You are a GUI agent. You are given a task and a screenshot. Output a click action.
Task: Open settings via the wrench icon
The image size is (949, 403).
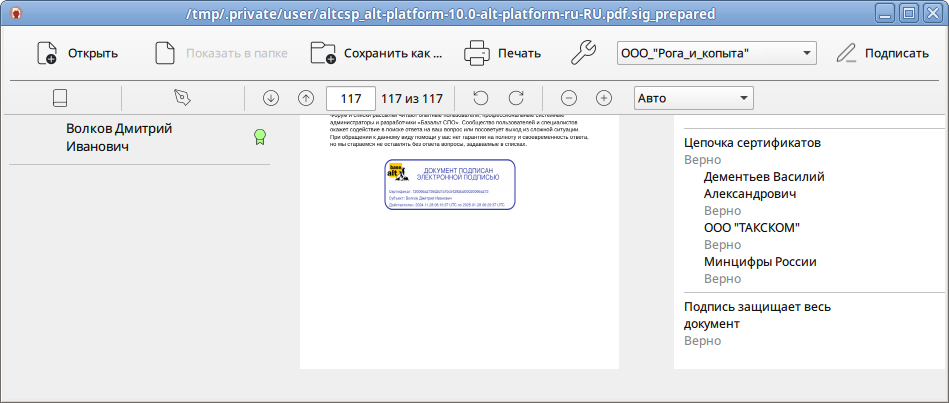coord(584,53)
